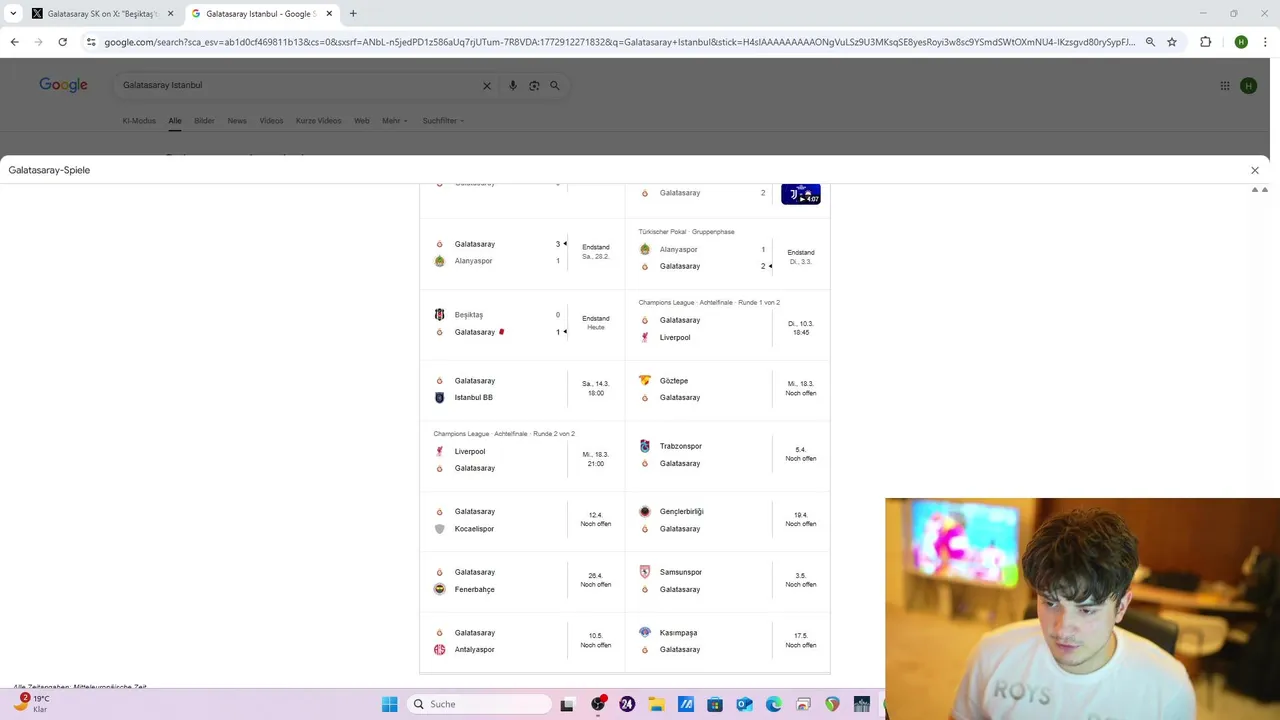Screen dimensions: 1280x720
Task: Expand the Mehr dropdown
Action: pos(394,121)
